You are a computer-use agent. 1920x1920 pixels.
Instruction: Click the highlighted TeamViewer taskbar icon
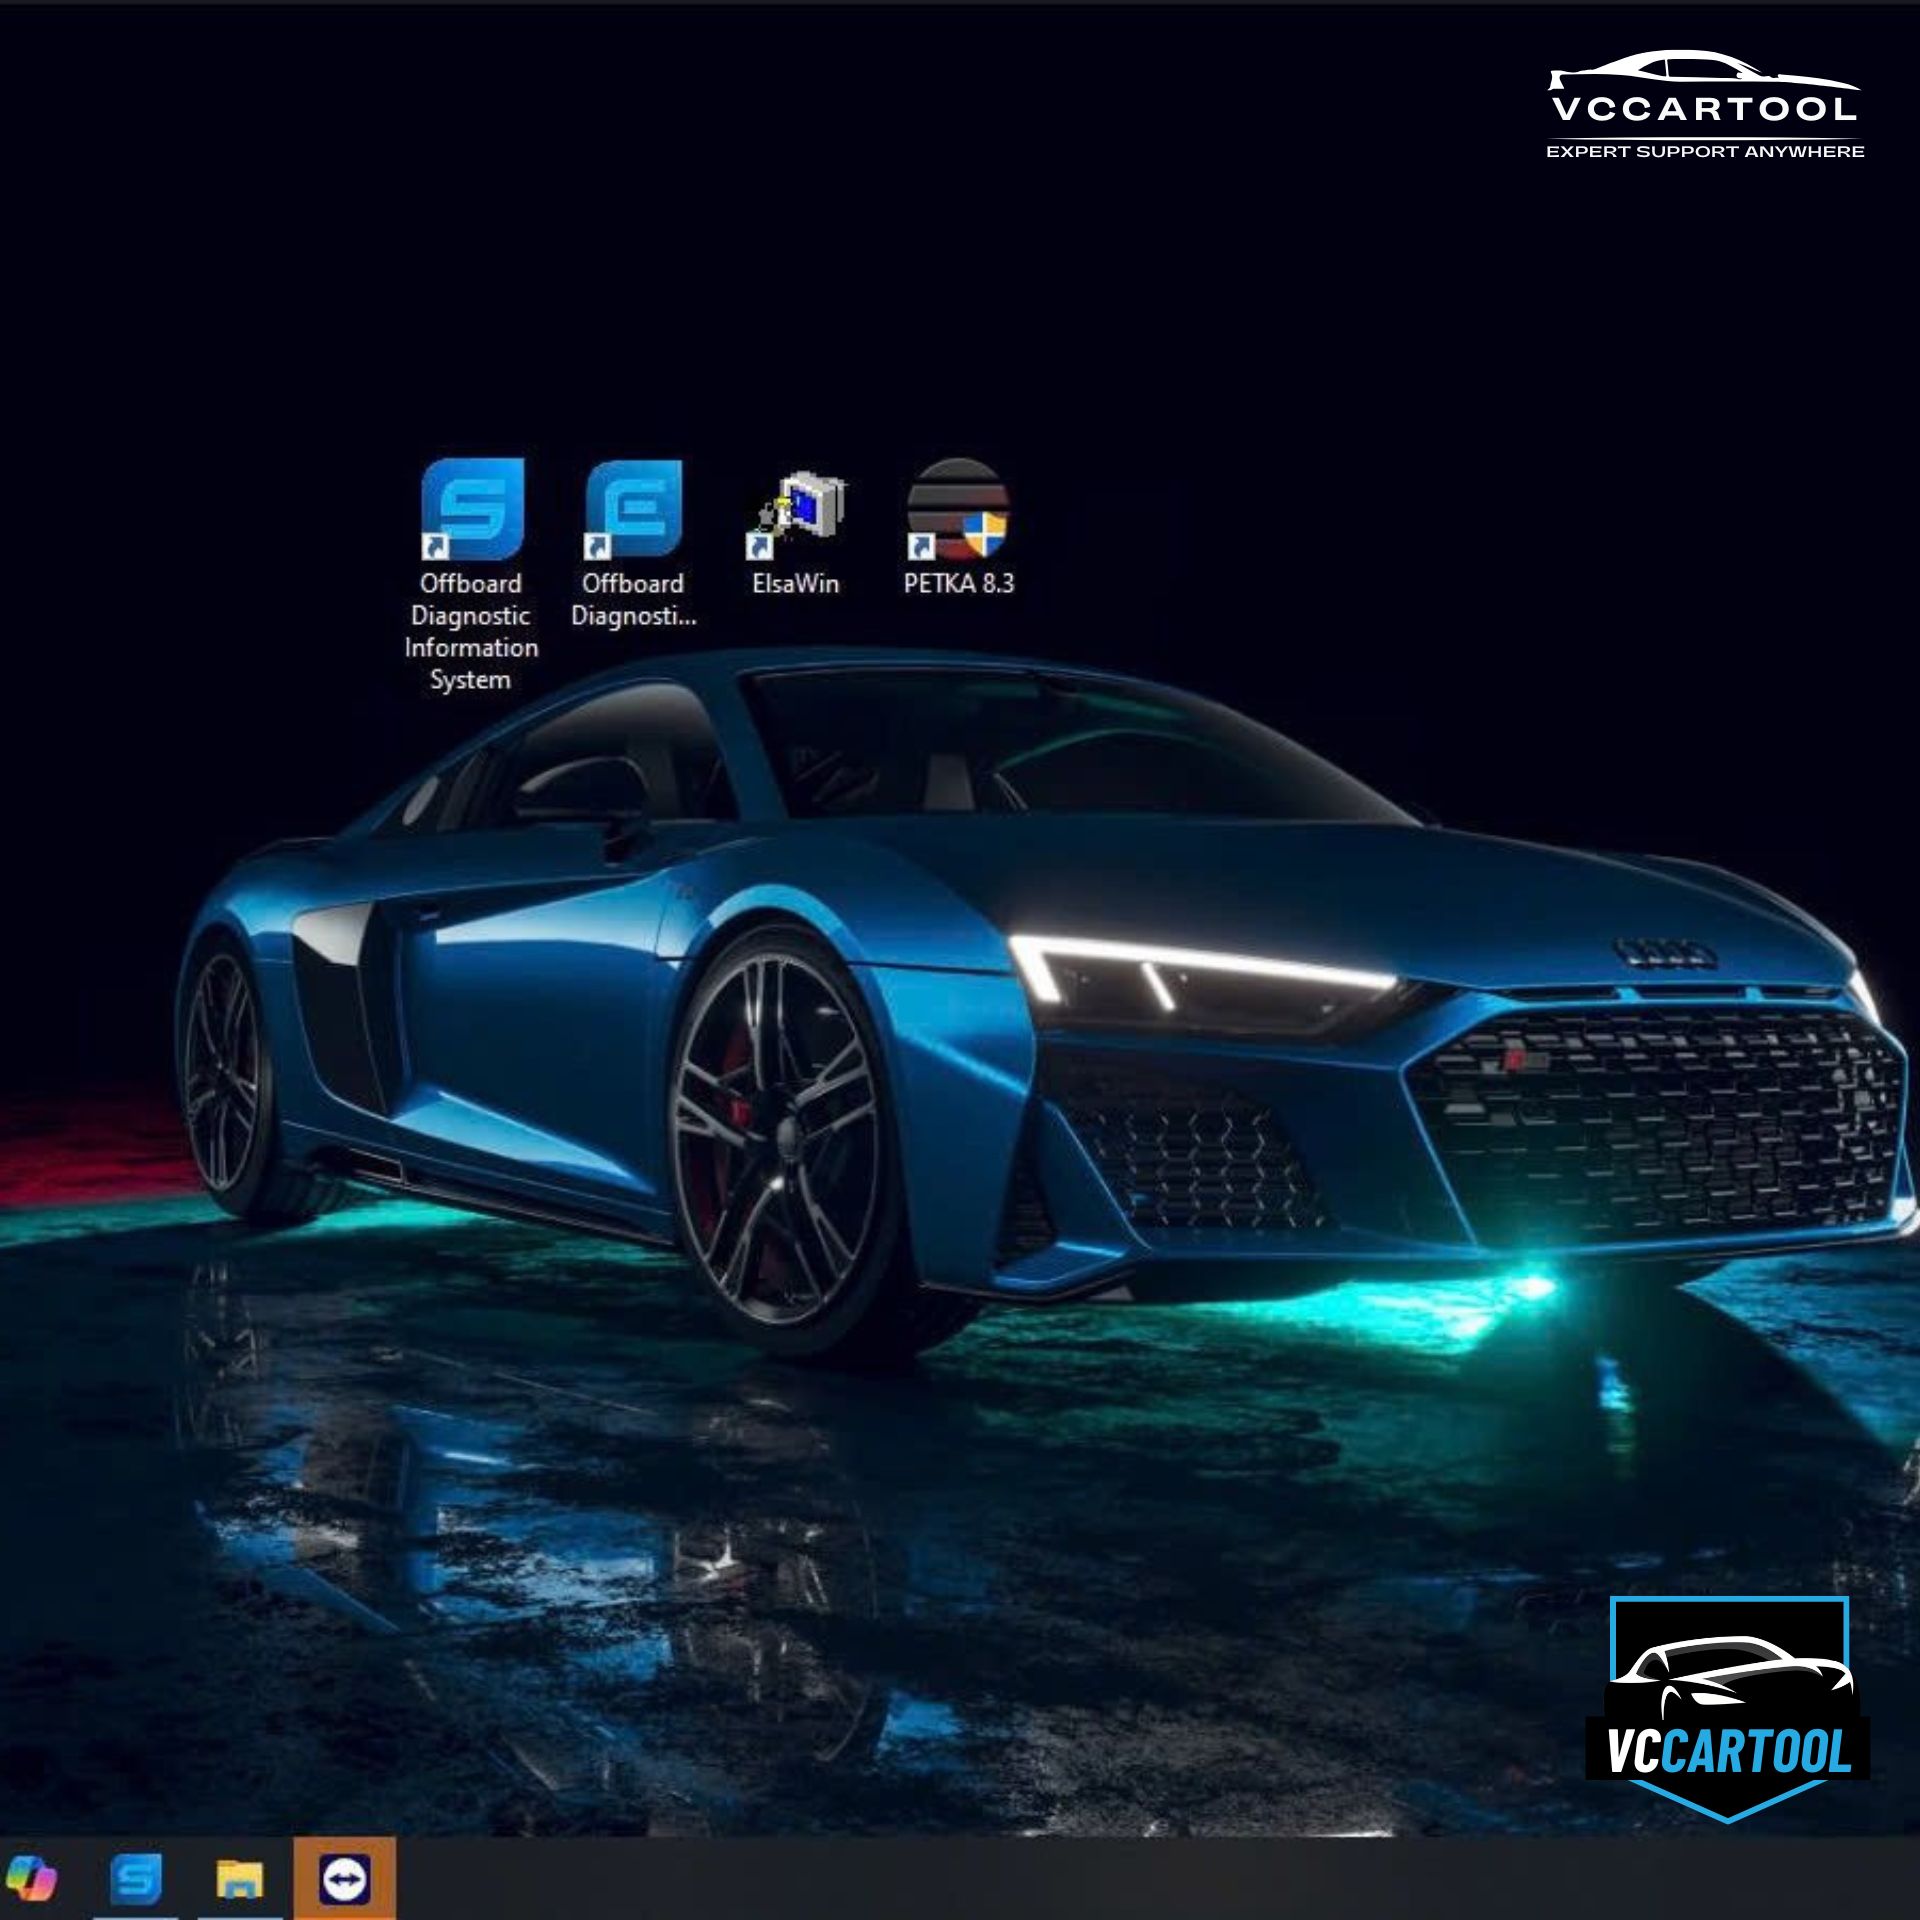tap(345, 1879)
